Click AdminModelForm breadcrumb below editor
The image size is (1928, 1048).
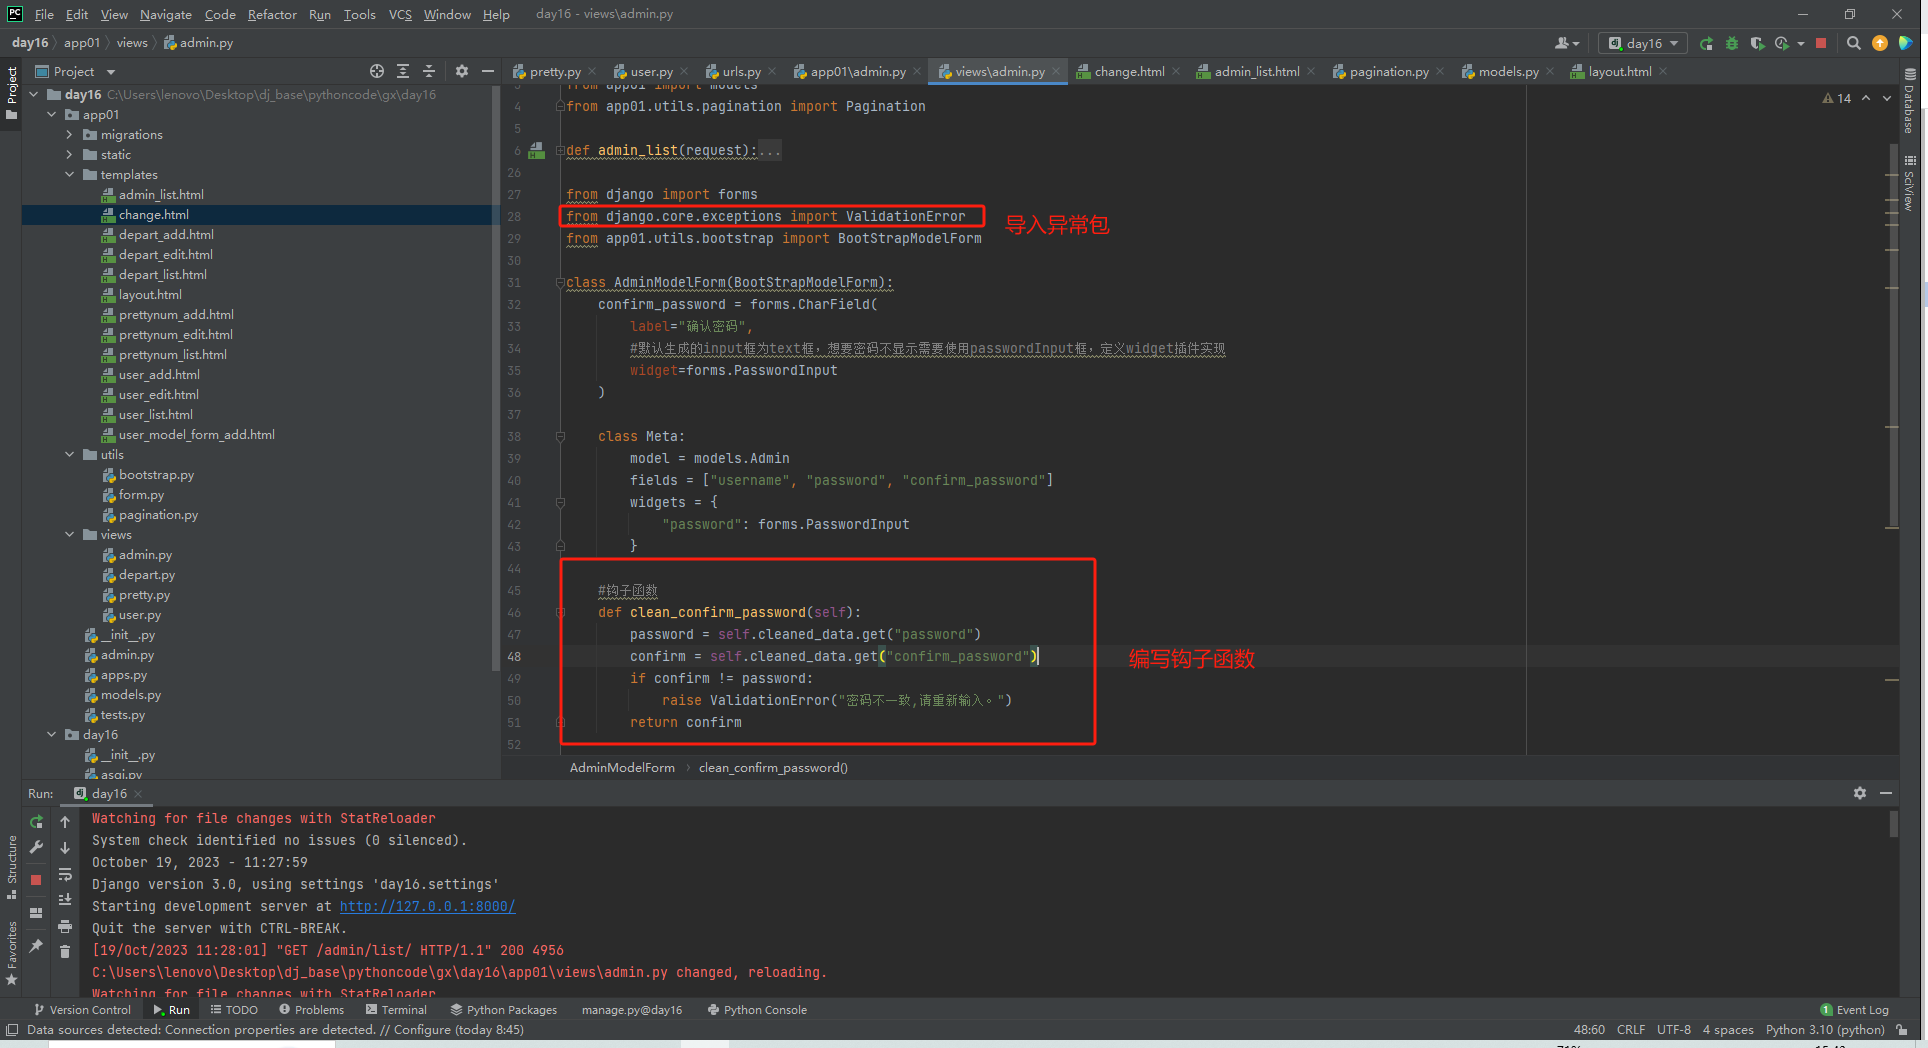coord(622,767)
